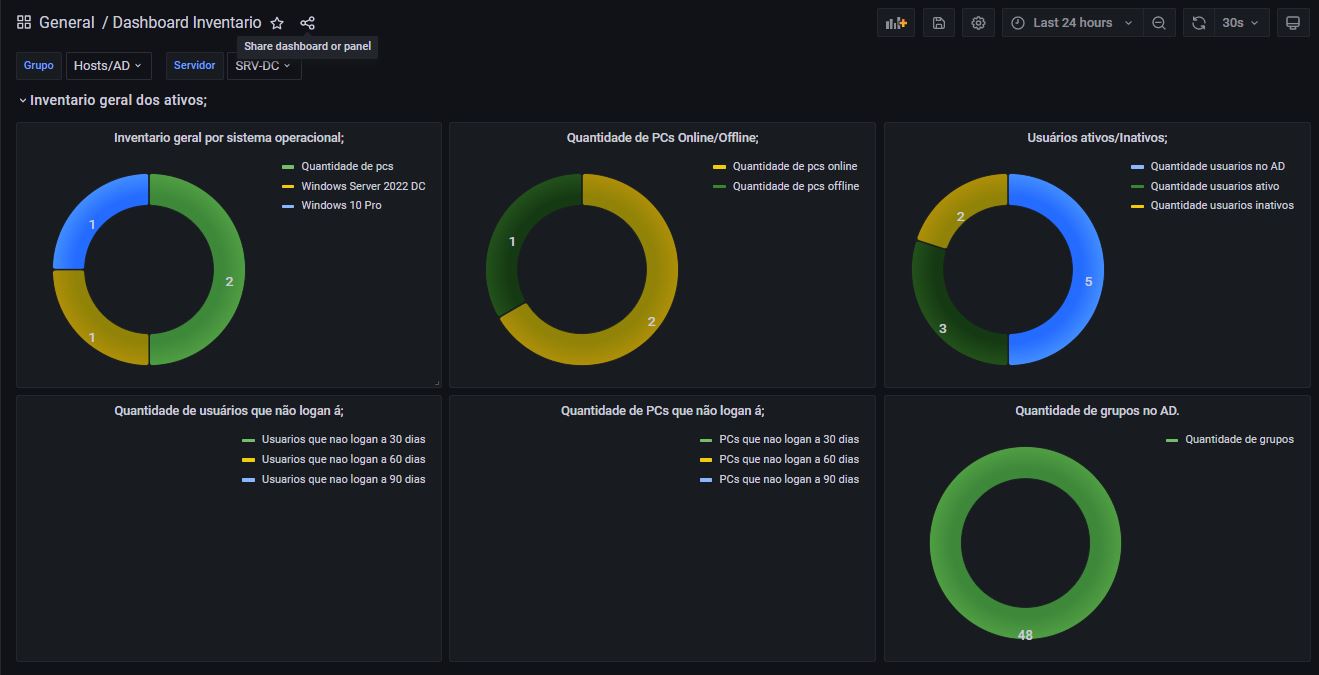Save the dashboard with the disk icon
Image resolution: width=1319 pixels, height=675 pixels.
pyautogui.click(x=938, y=23)
